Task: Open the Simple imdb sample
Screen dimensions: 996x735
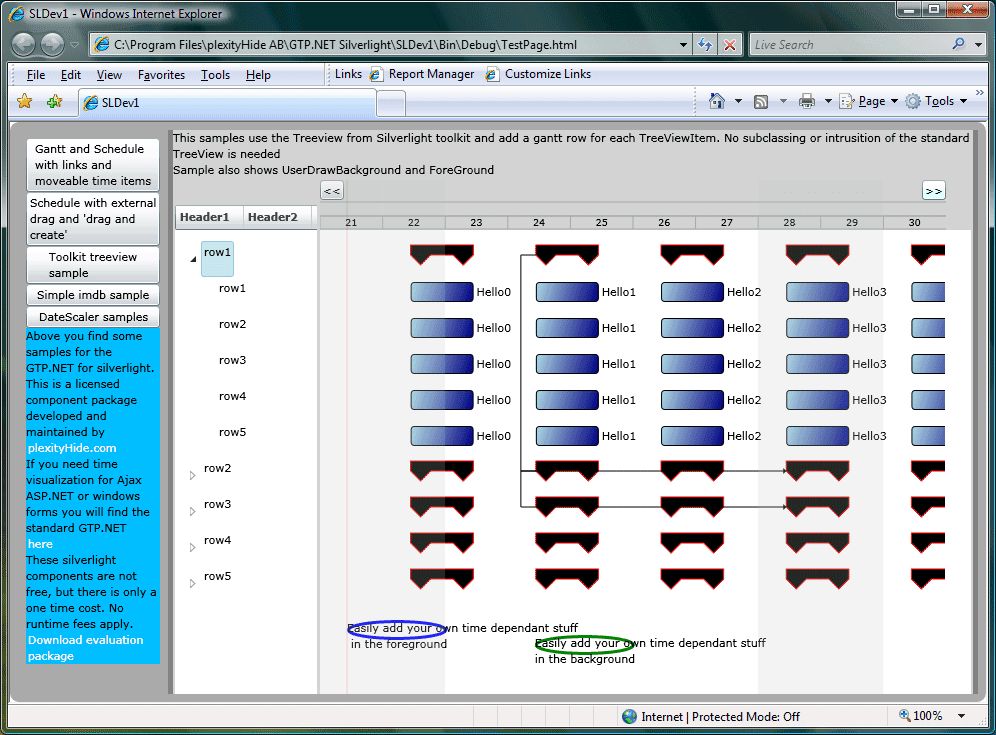Action: pos(93,295)
